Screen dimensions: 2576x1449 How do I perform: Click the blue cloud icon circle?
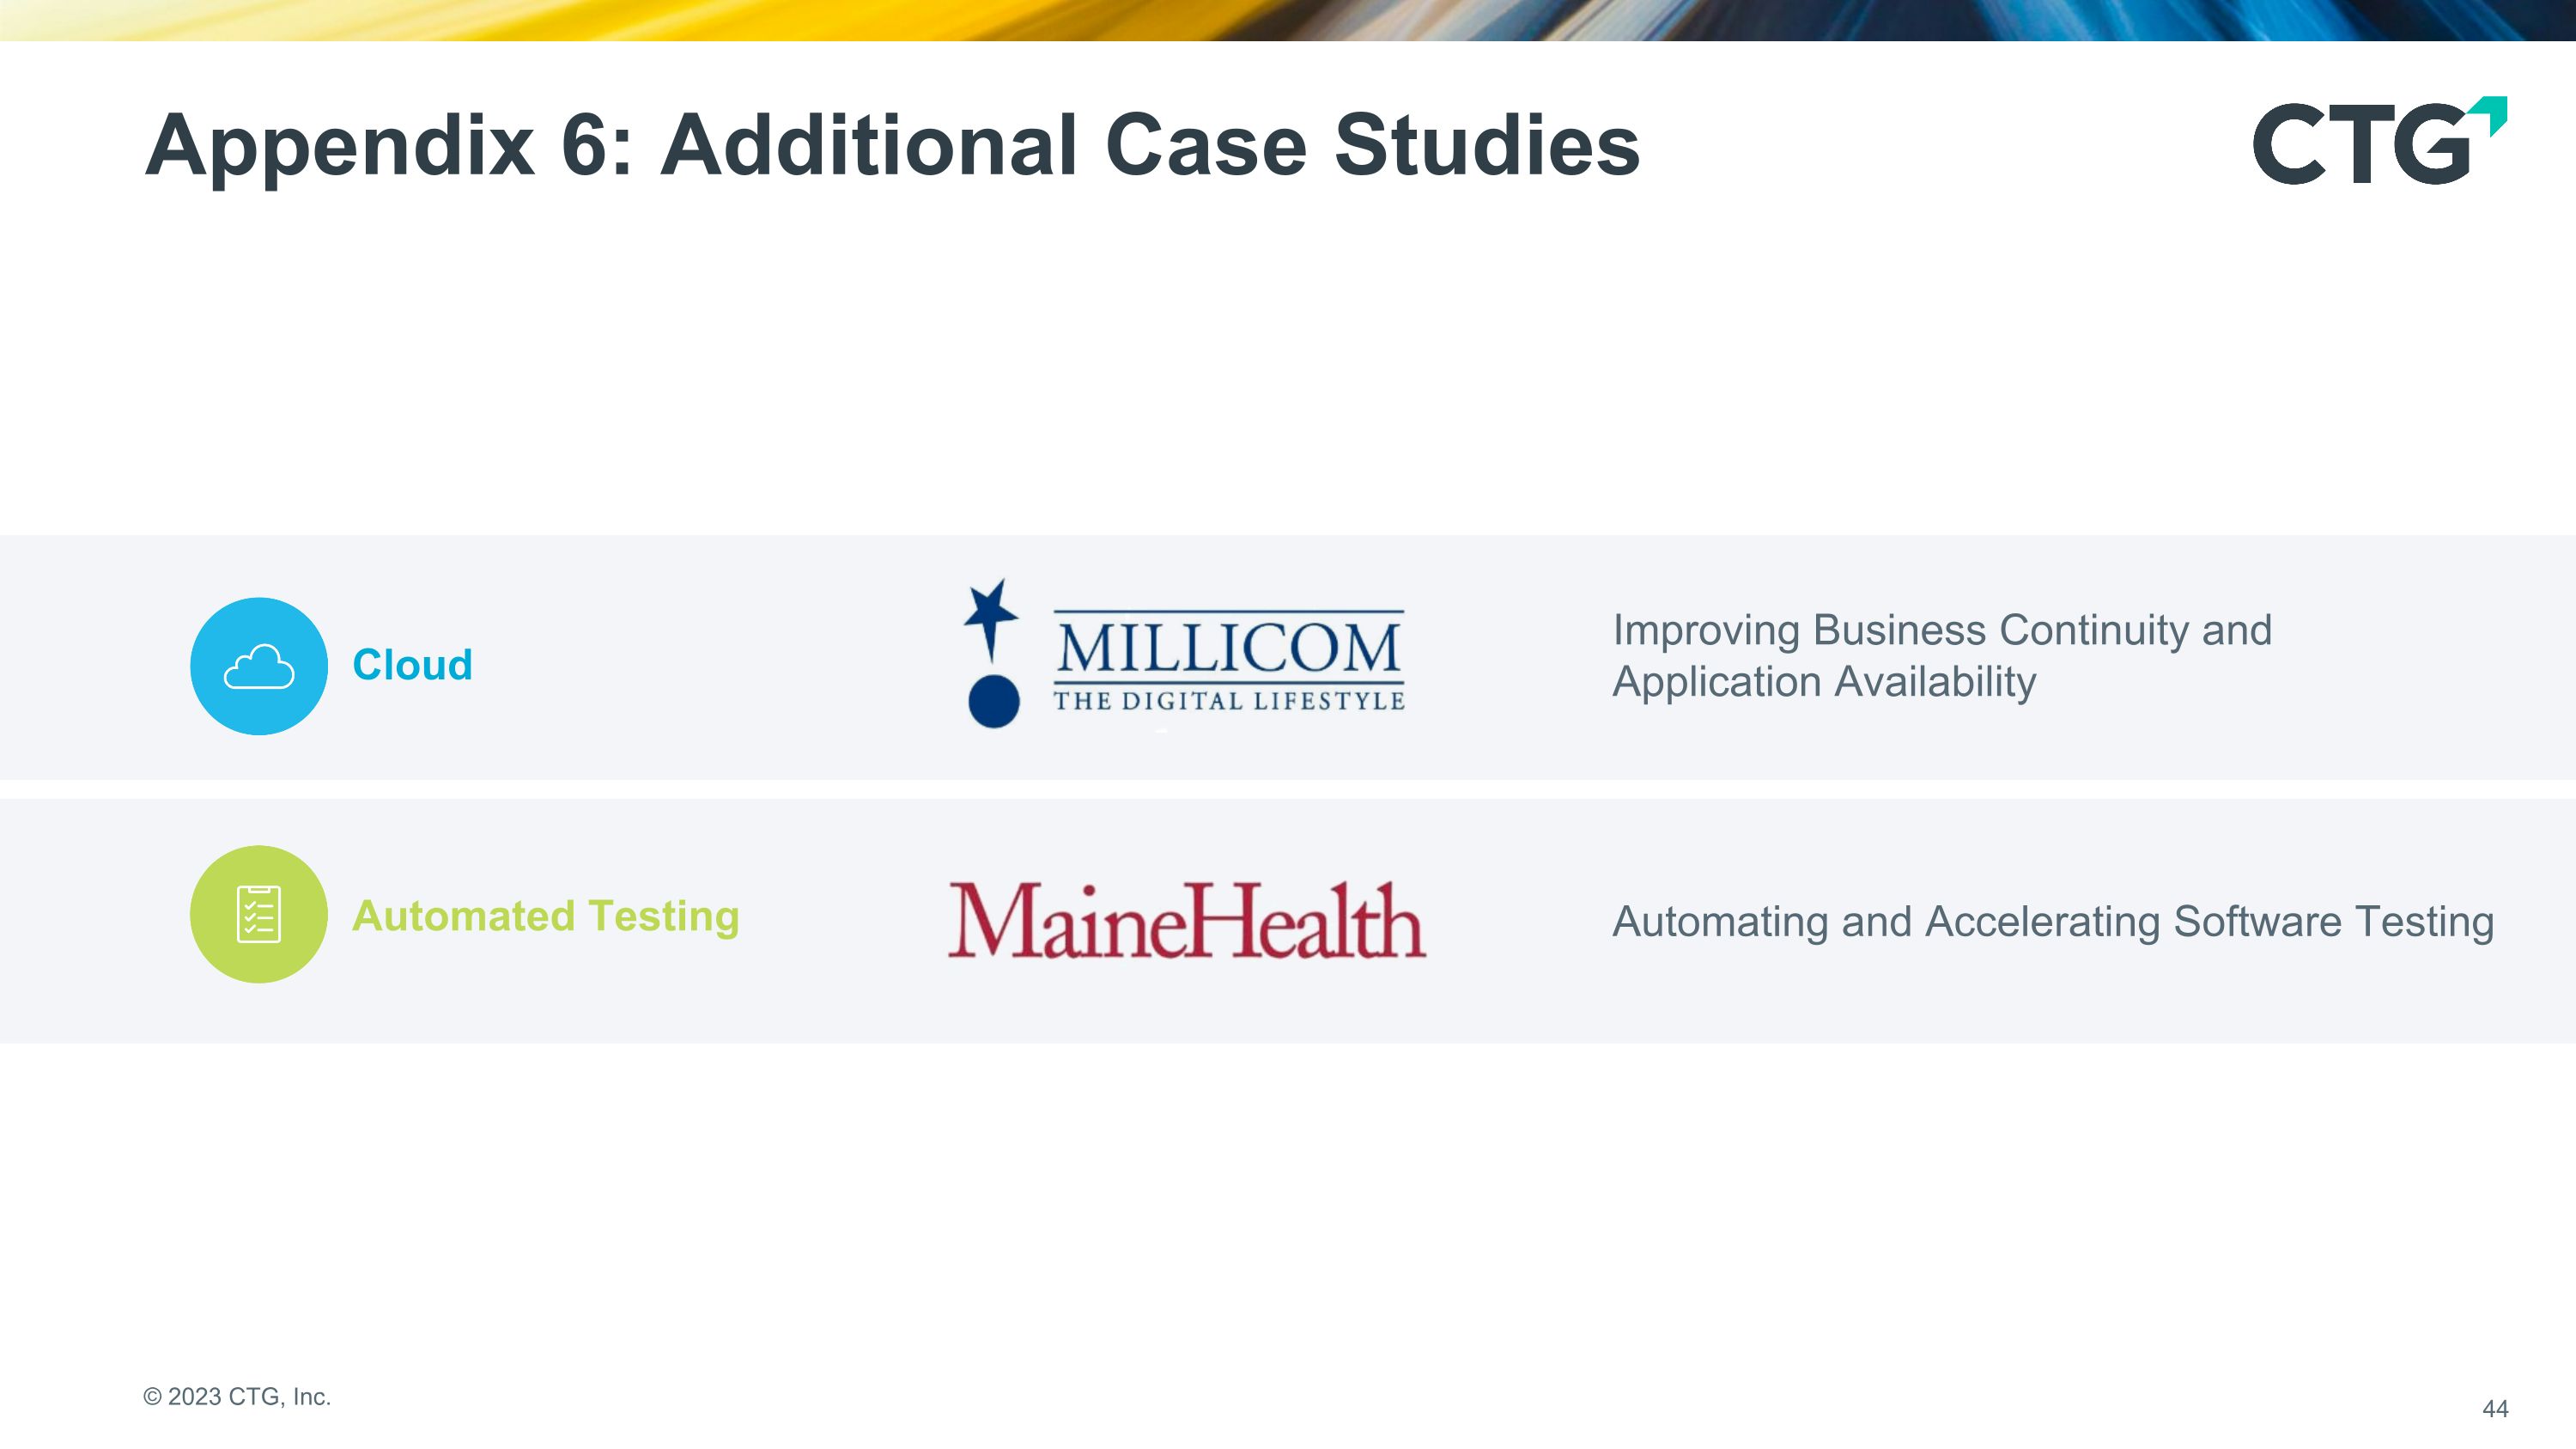tap(259, 666)
